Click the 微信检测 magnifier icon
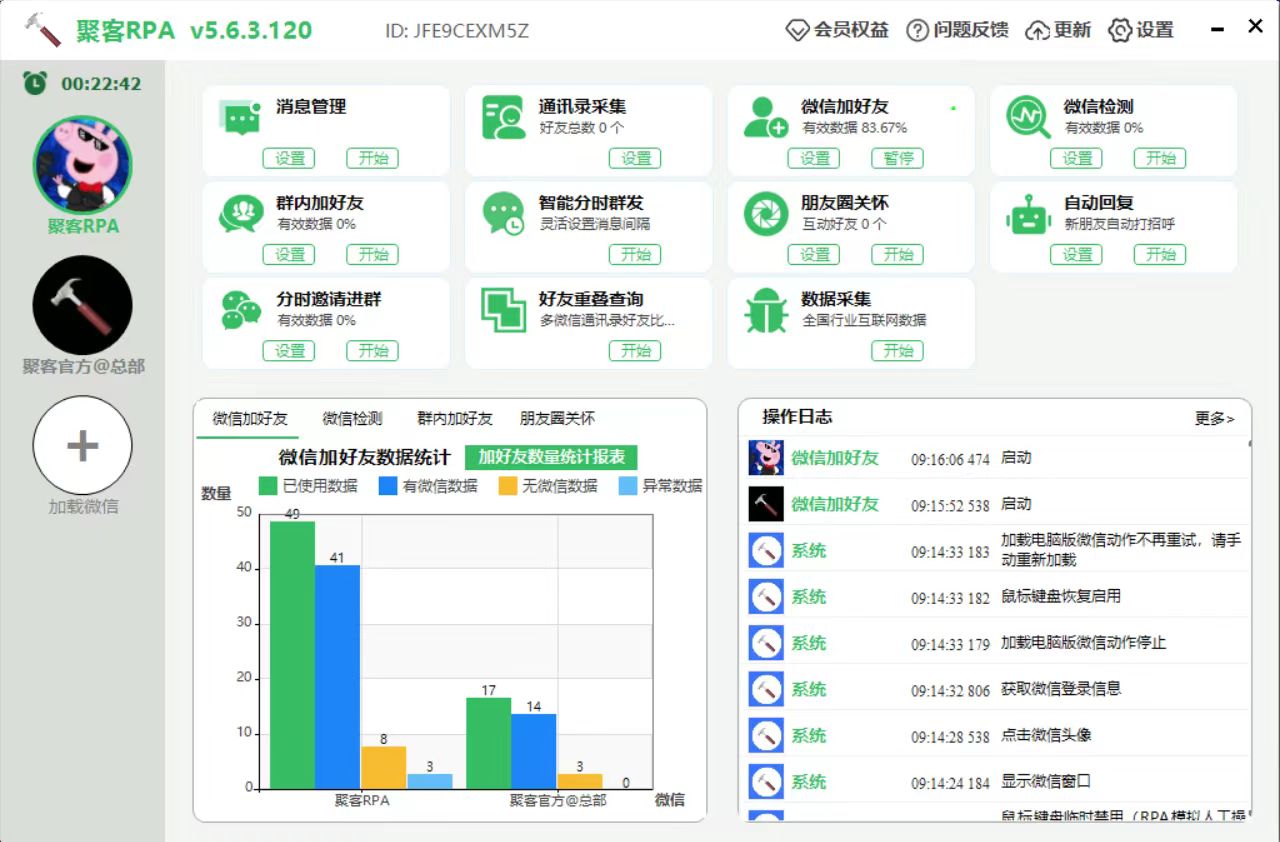This screenshot has width=1280, height=842. pos(1028,117)
